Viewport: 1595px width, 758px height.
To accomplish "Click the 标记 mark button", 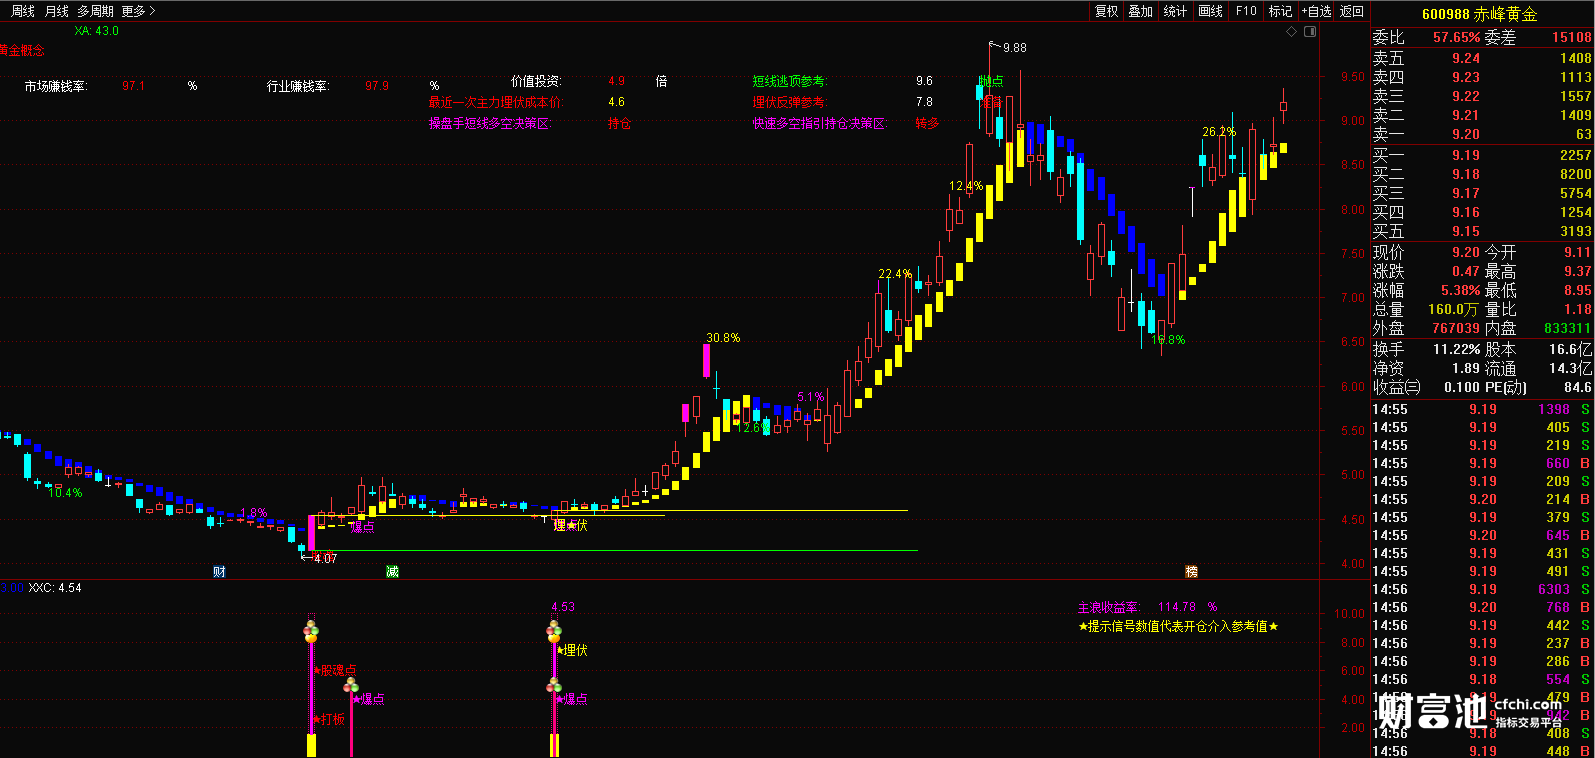I will coord(1280,11).
